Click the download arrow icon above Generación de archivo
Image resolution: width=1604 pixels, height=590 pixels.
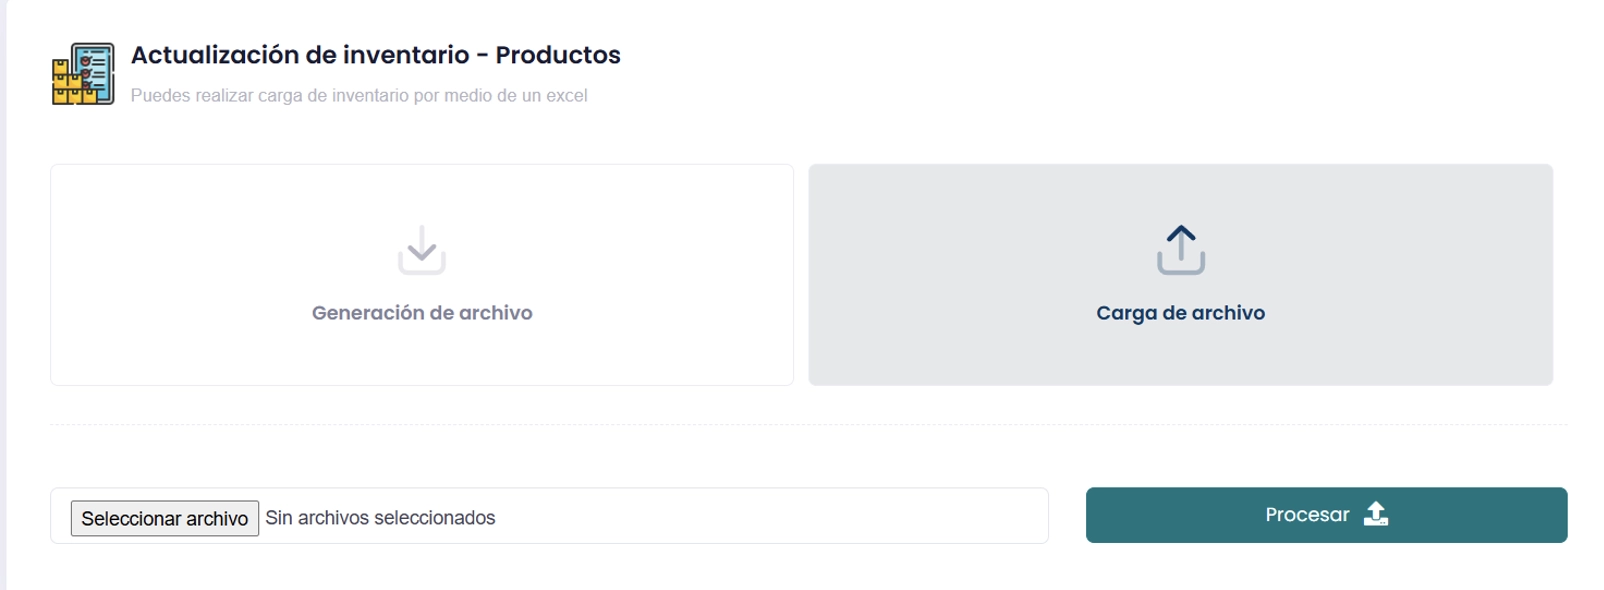(x=422, y=250)
